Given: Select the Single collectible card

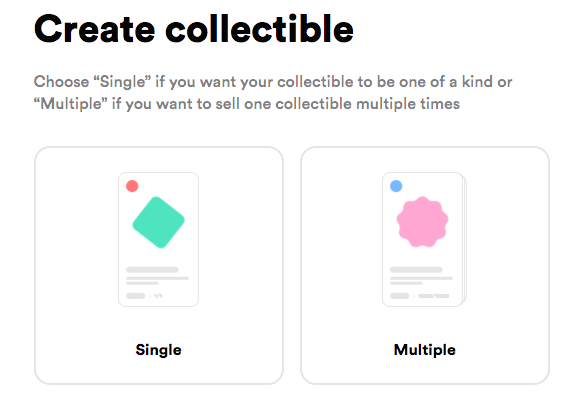Looking at the screenshot, I should (159, 265).
